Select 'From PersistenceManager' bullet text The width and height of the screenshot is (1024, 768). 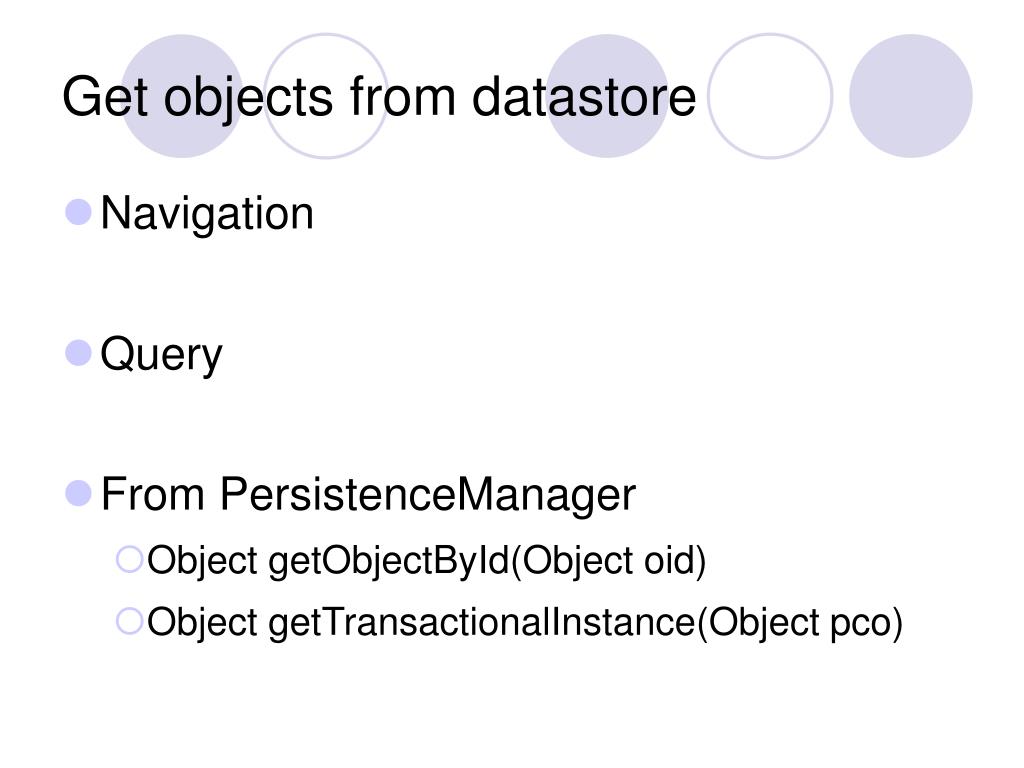click(x=368, y=494)
